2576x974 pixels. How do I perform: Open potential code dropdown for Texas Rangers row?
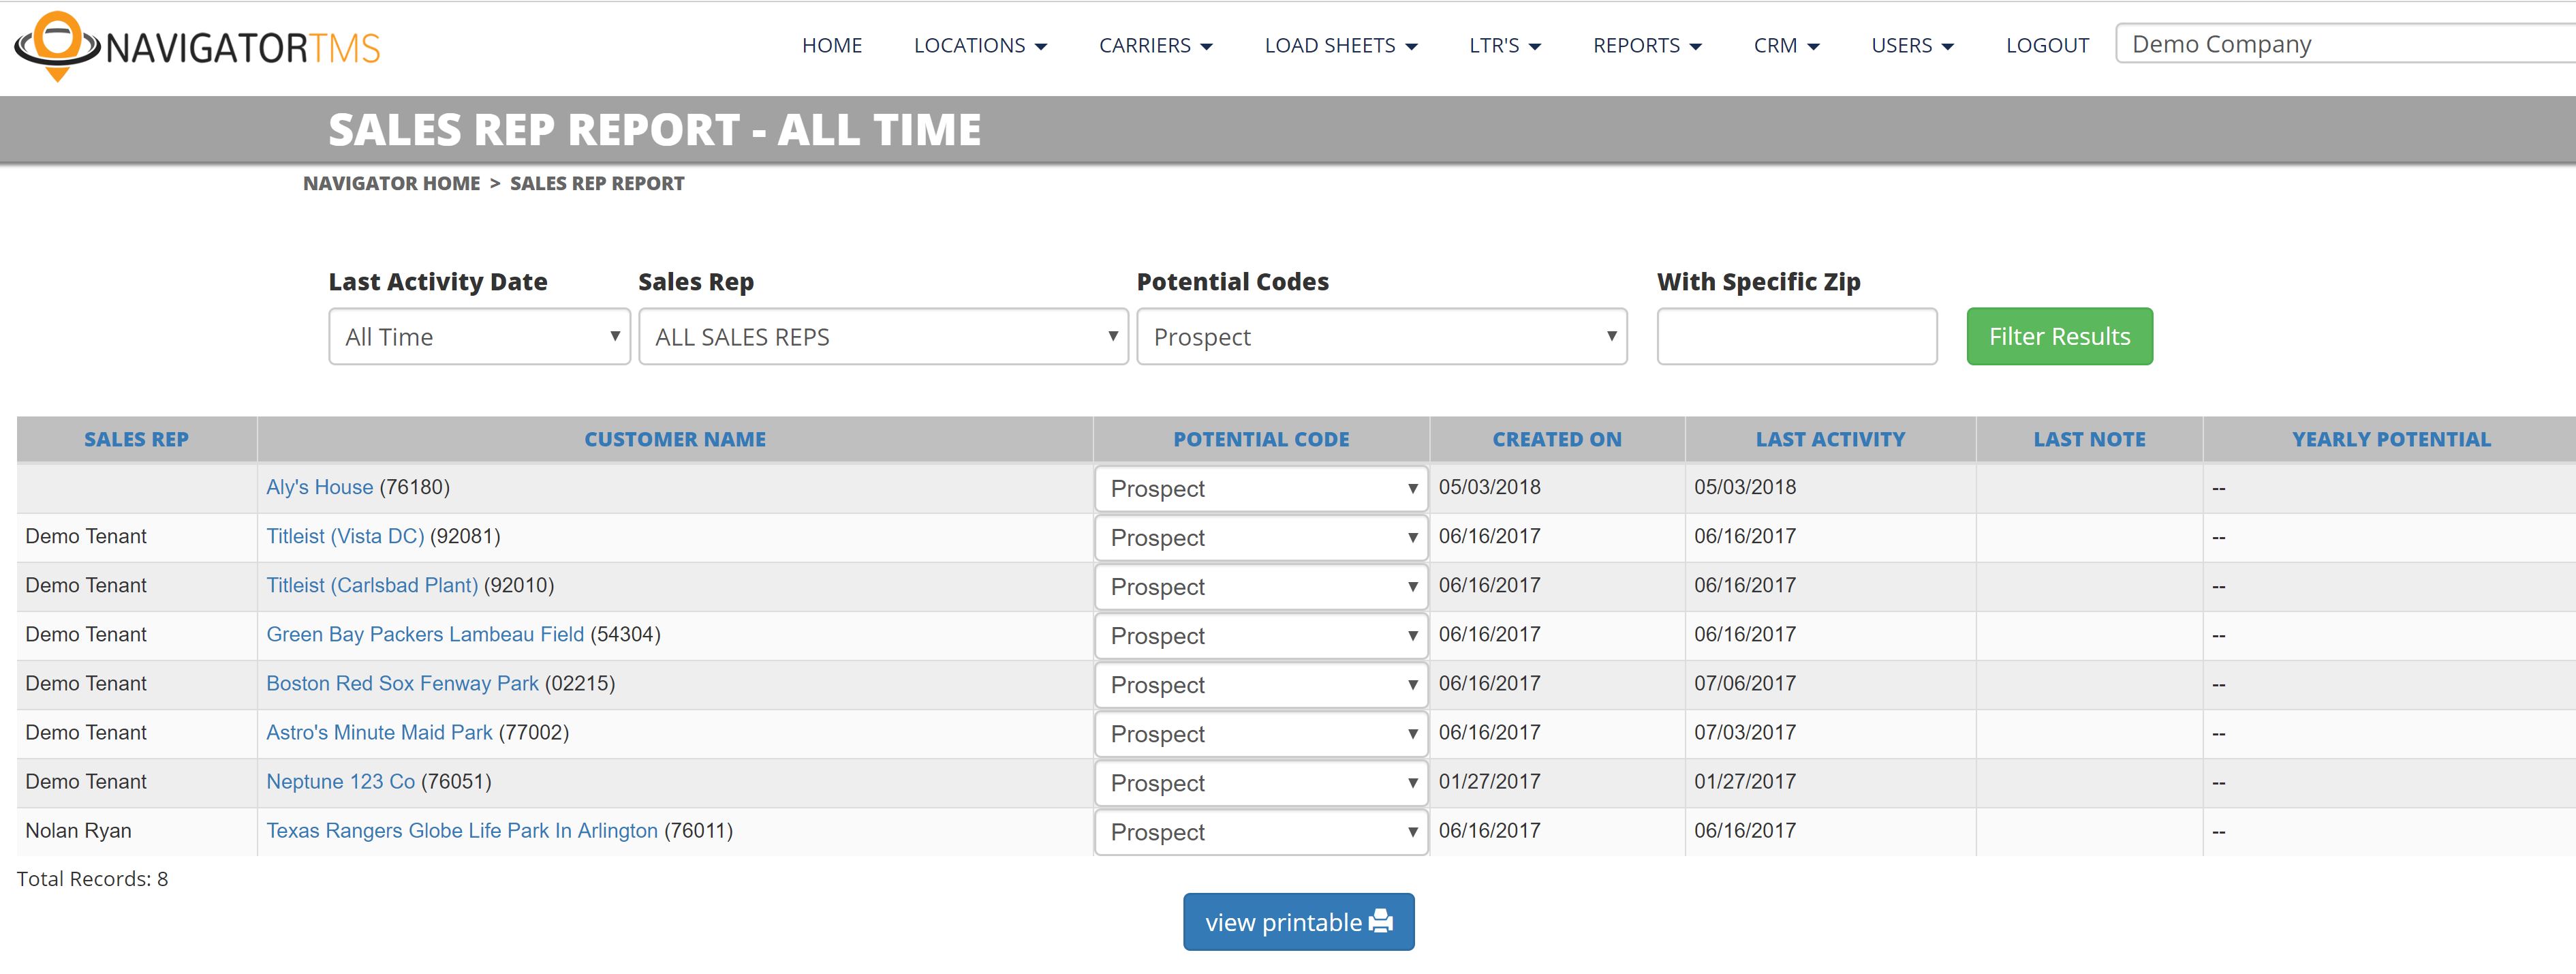1261,832
